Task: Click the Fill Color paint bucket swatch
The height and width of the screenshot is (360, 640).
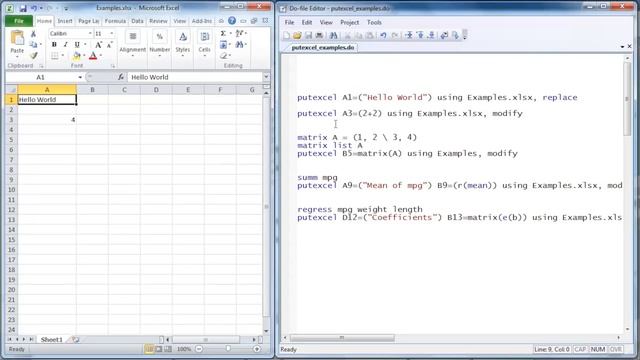Action: (x=77, y=56)
